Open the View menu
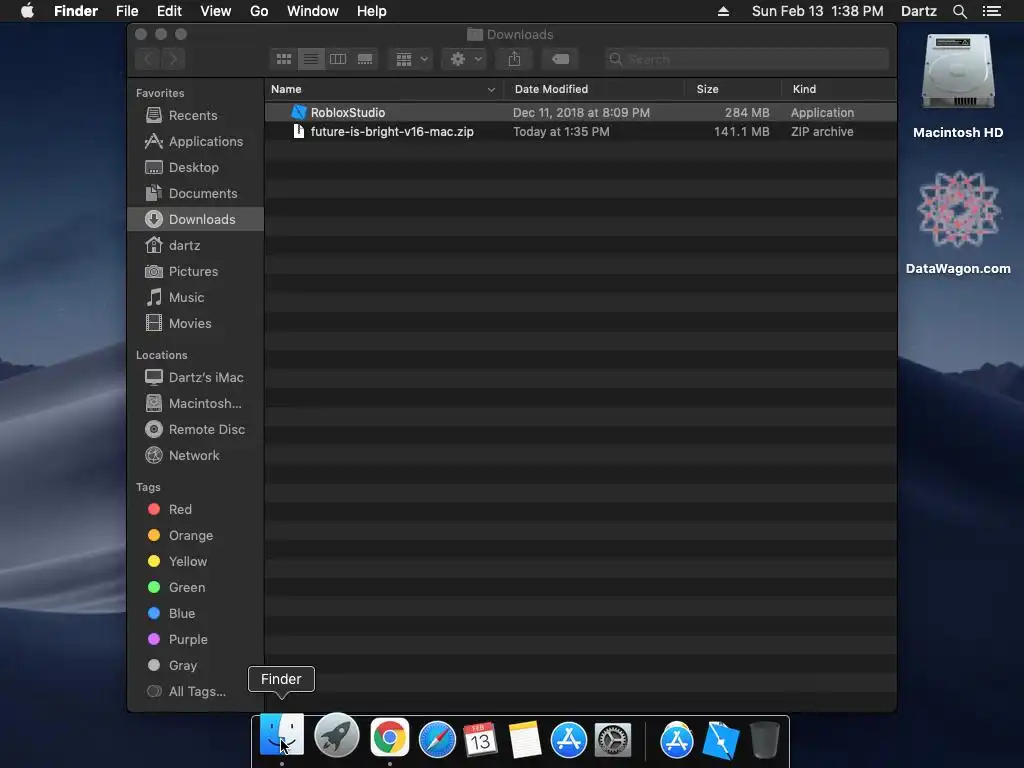This screenshot has width=1024, height=768. [x=216, y=11]
